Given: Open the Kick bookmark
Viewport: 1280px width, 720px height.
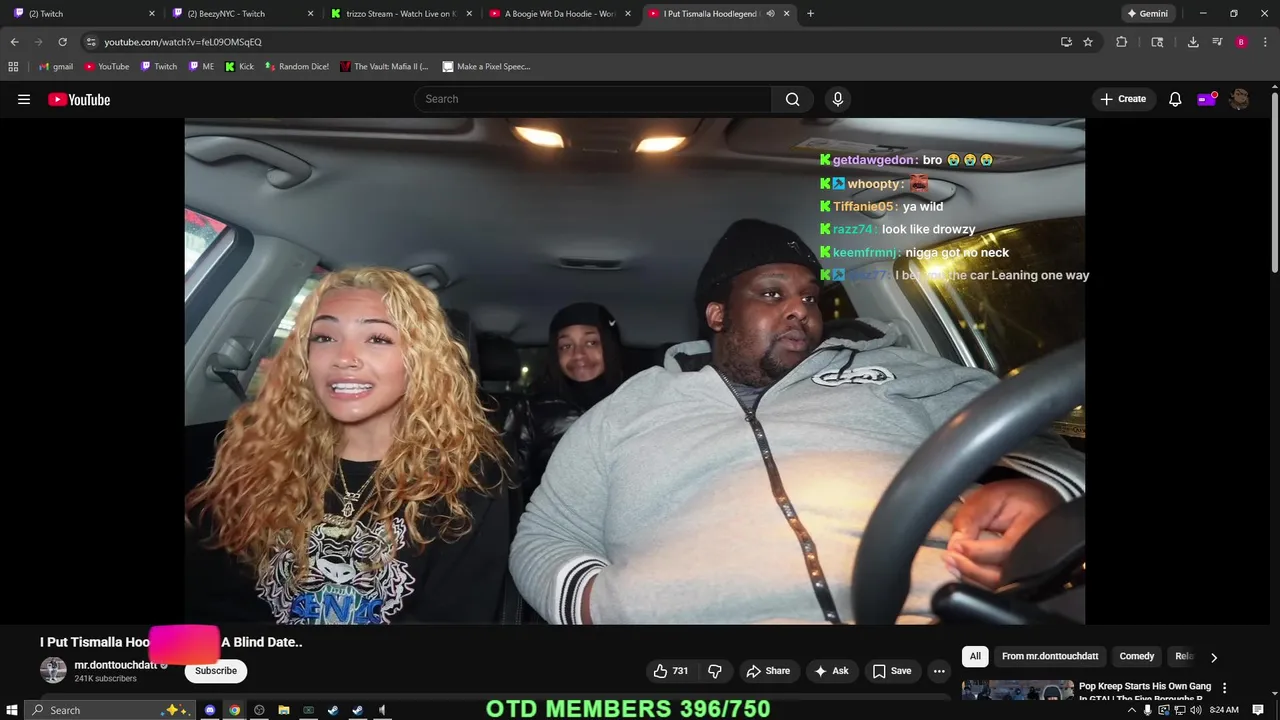Looking at the screenshot, I should coord(240,67).
